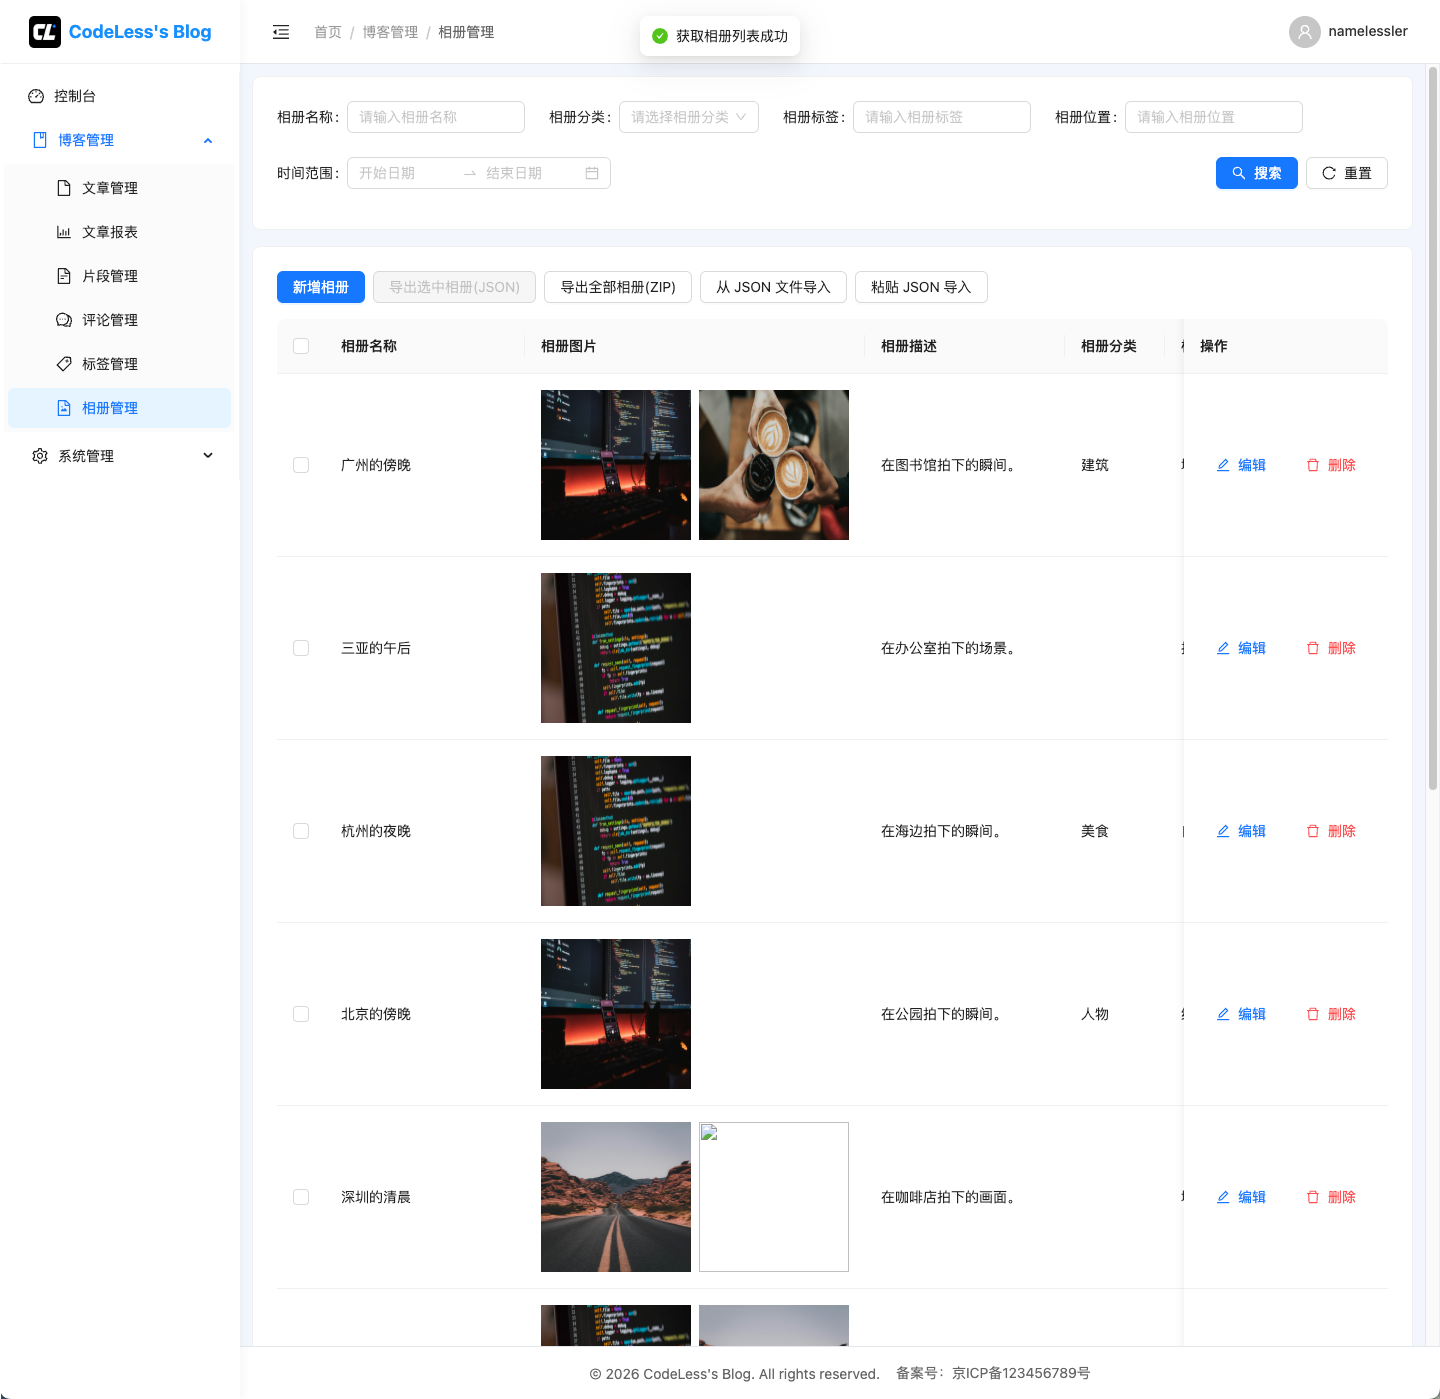Check the 深圳的清晨 row checkbox

coord(301,1197)
